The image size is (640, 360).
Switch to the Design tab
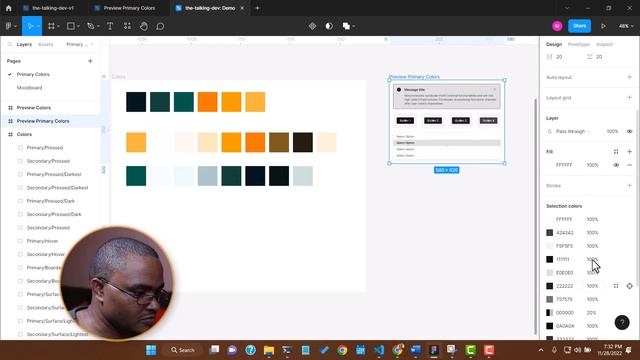click(x=554, y=44)
